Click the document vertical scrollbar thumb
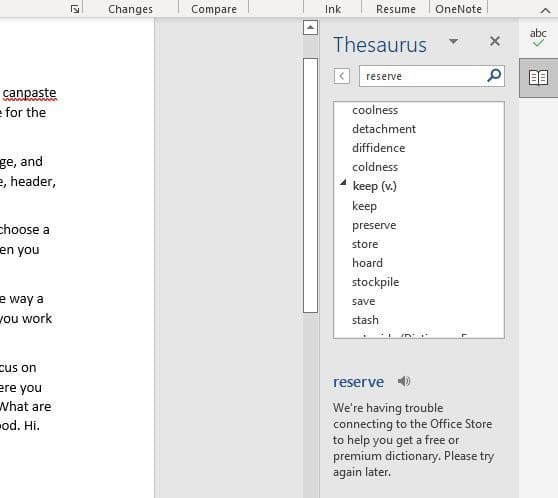558x498 pixels. pos(310,185)
